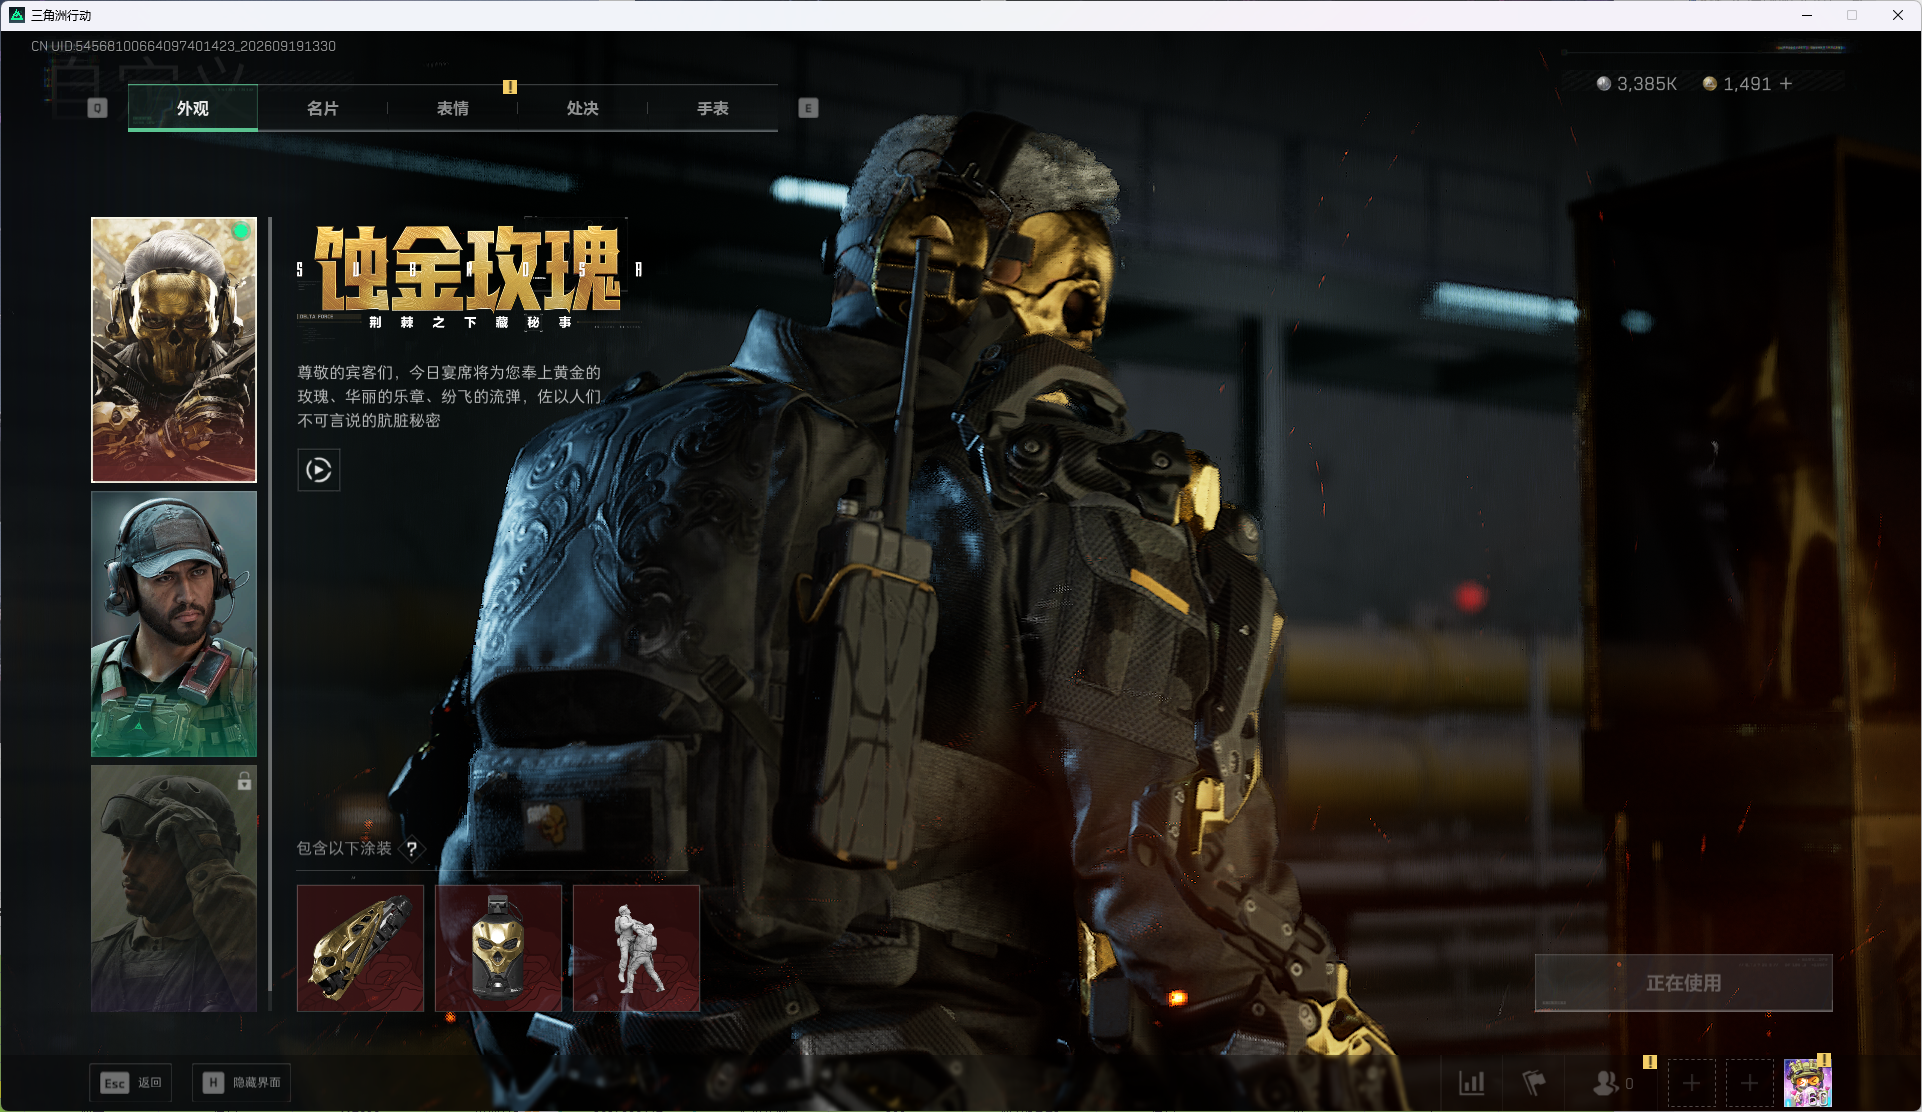The height and width of the screenshot is (1112, 1922).
Task: Click the second empty squad slot plus
Action: (1750, 1083)
